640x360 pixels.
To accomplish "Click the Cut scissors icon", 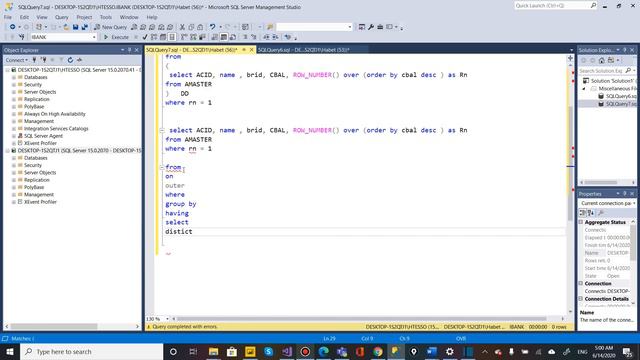I will (x=182, y=27).
